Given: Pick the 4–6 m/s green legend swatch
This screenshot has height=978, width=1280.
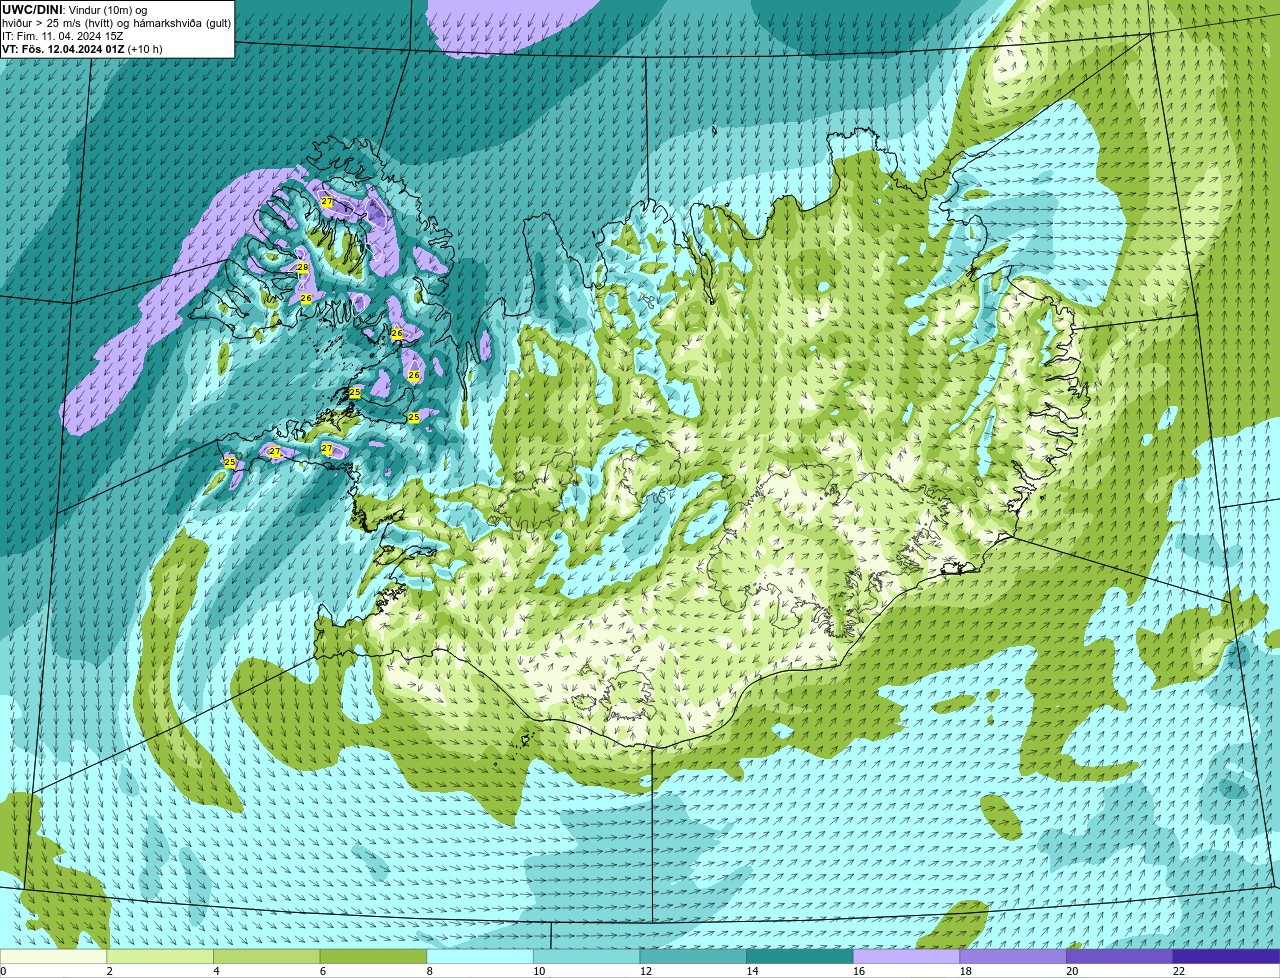Looking at the screenshot, I should 267,956.
